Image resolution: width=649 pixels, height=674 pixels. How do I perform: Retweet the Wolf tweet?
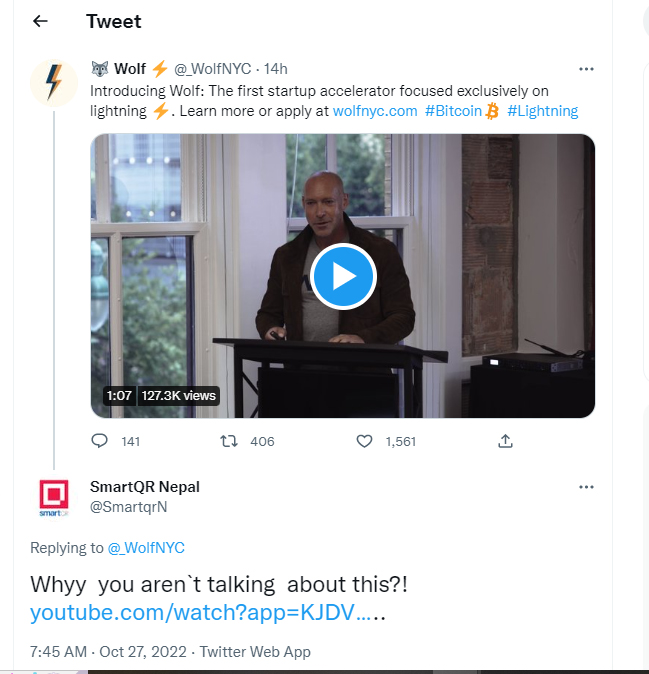(x=228, y=441)
